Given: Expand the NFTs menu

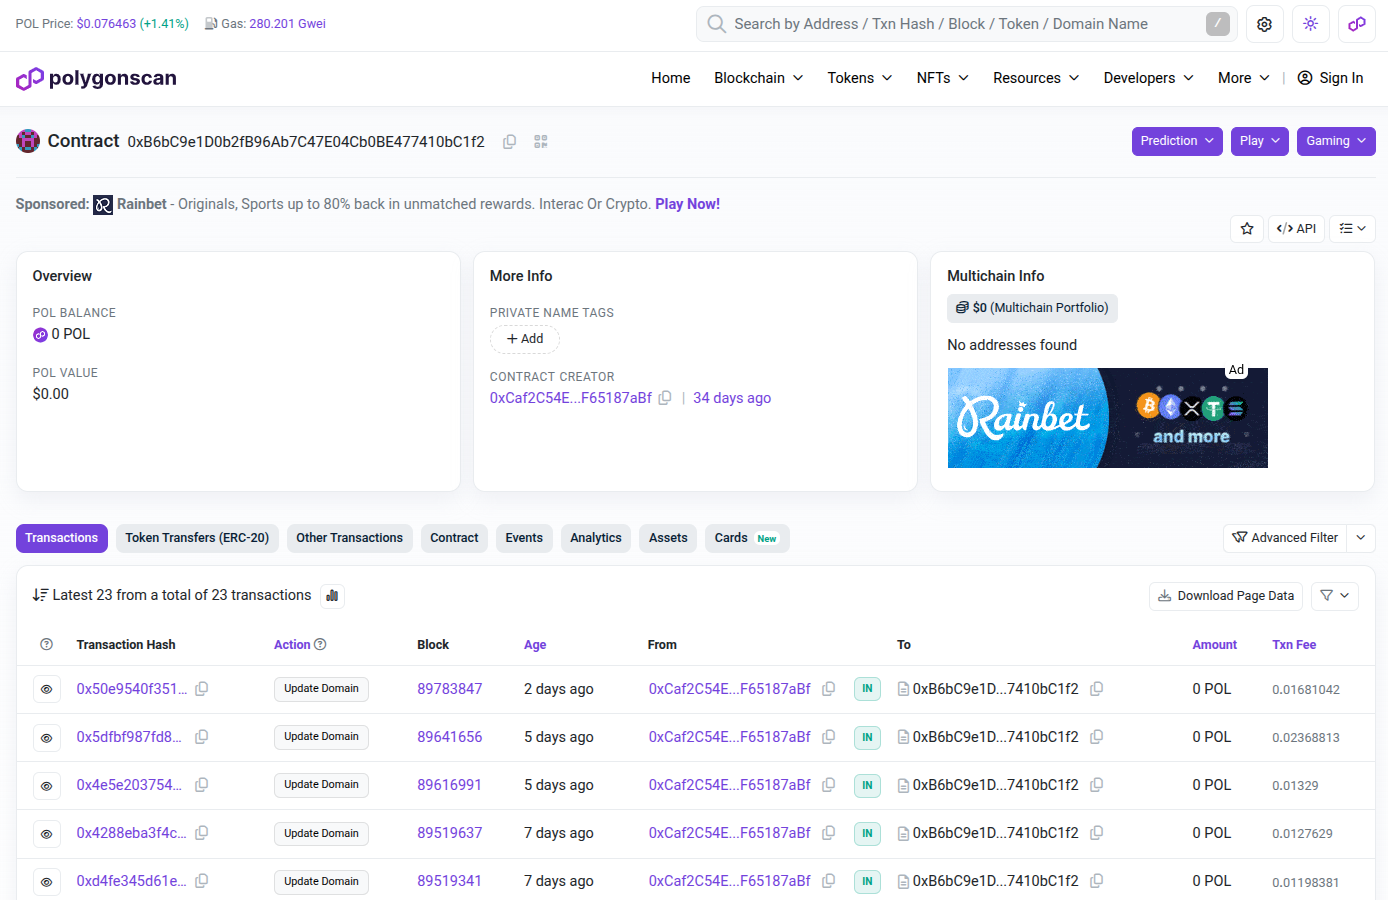Looking at the screenshot, I should (943, 78).
